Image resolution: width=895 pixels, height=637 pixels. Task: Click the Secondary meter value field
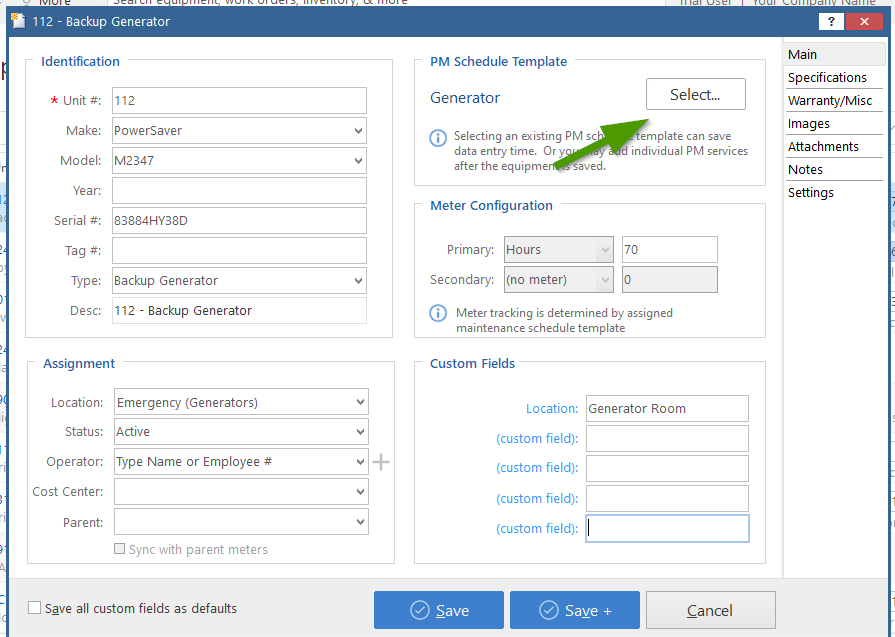(670, 280)
